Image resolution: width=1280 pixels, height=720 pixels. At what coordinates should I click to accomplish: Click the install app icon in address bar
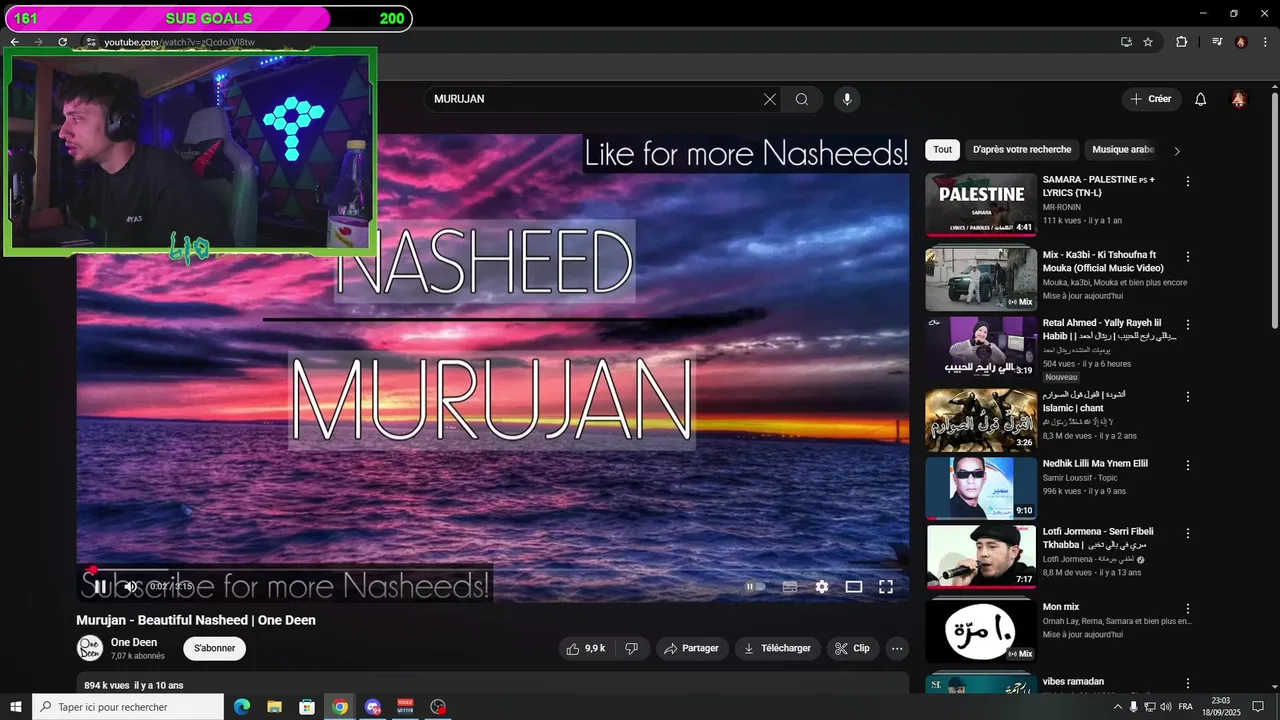pos(1126,42)
